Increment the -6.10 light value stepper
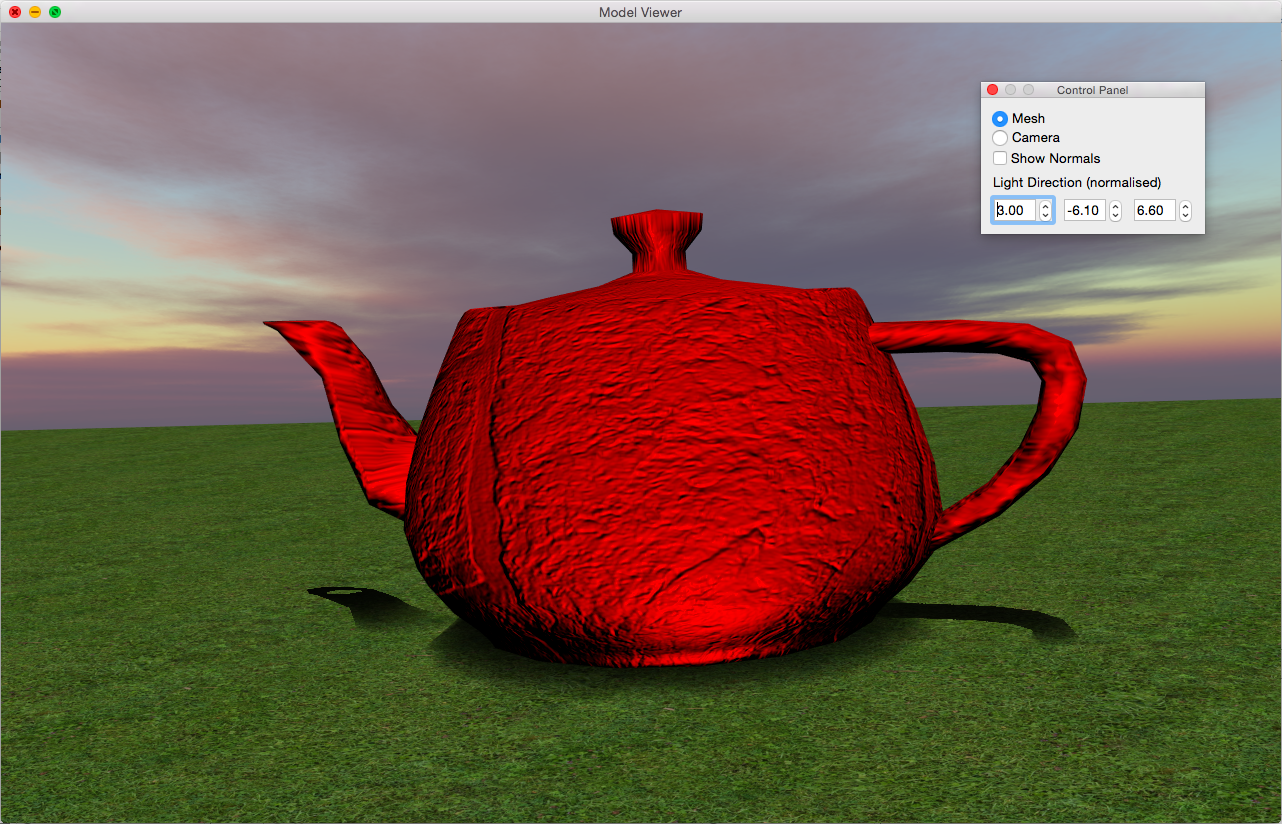This screenshot has width=1282, height=824. click(1116, 206)
